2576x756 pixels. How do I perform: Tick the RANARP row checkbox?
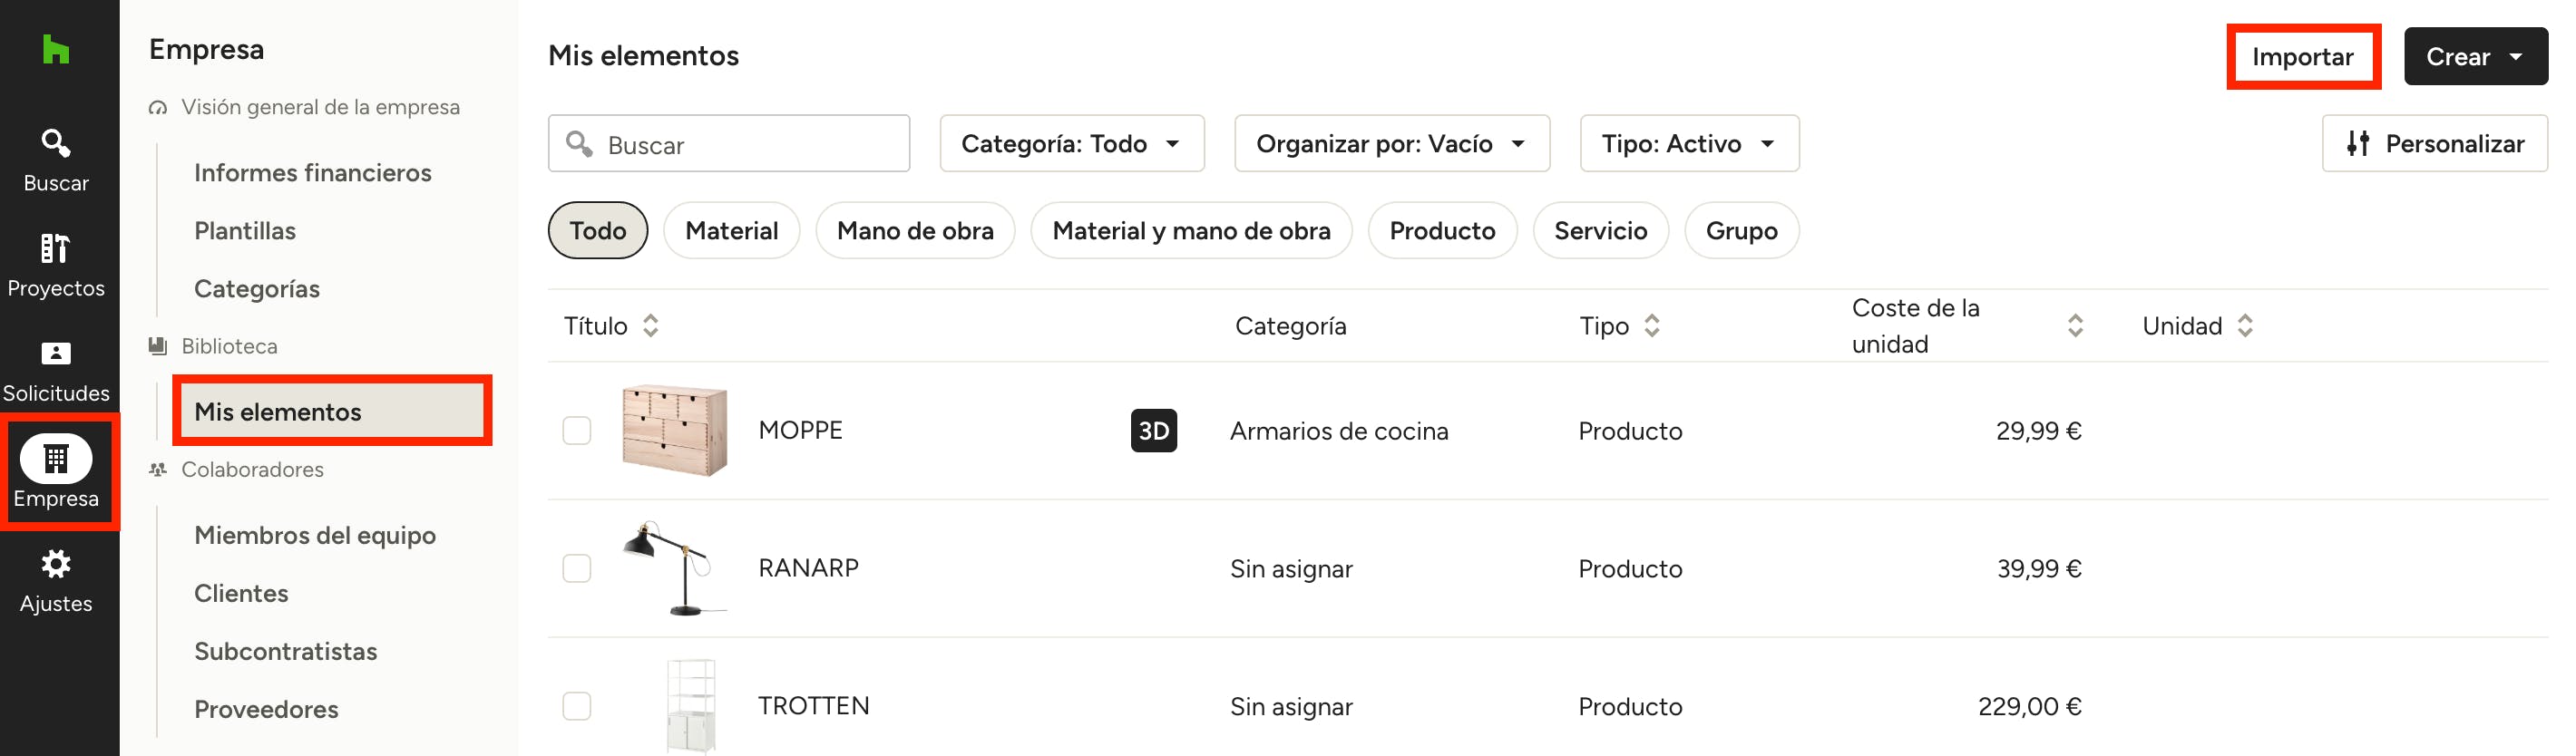[x=577, y=569]
